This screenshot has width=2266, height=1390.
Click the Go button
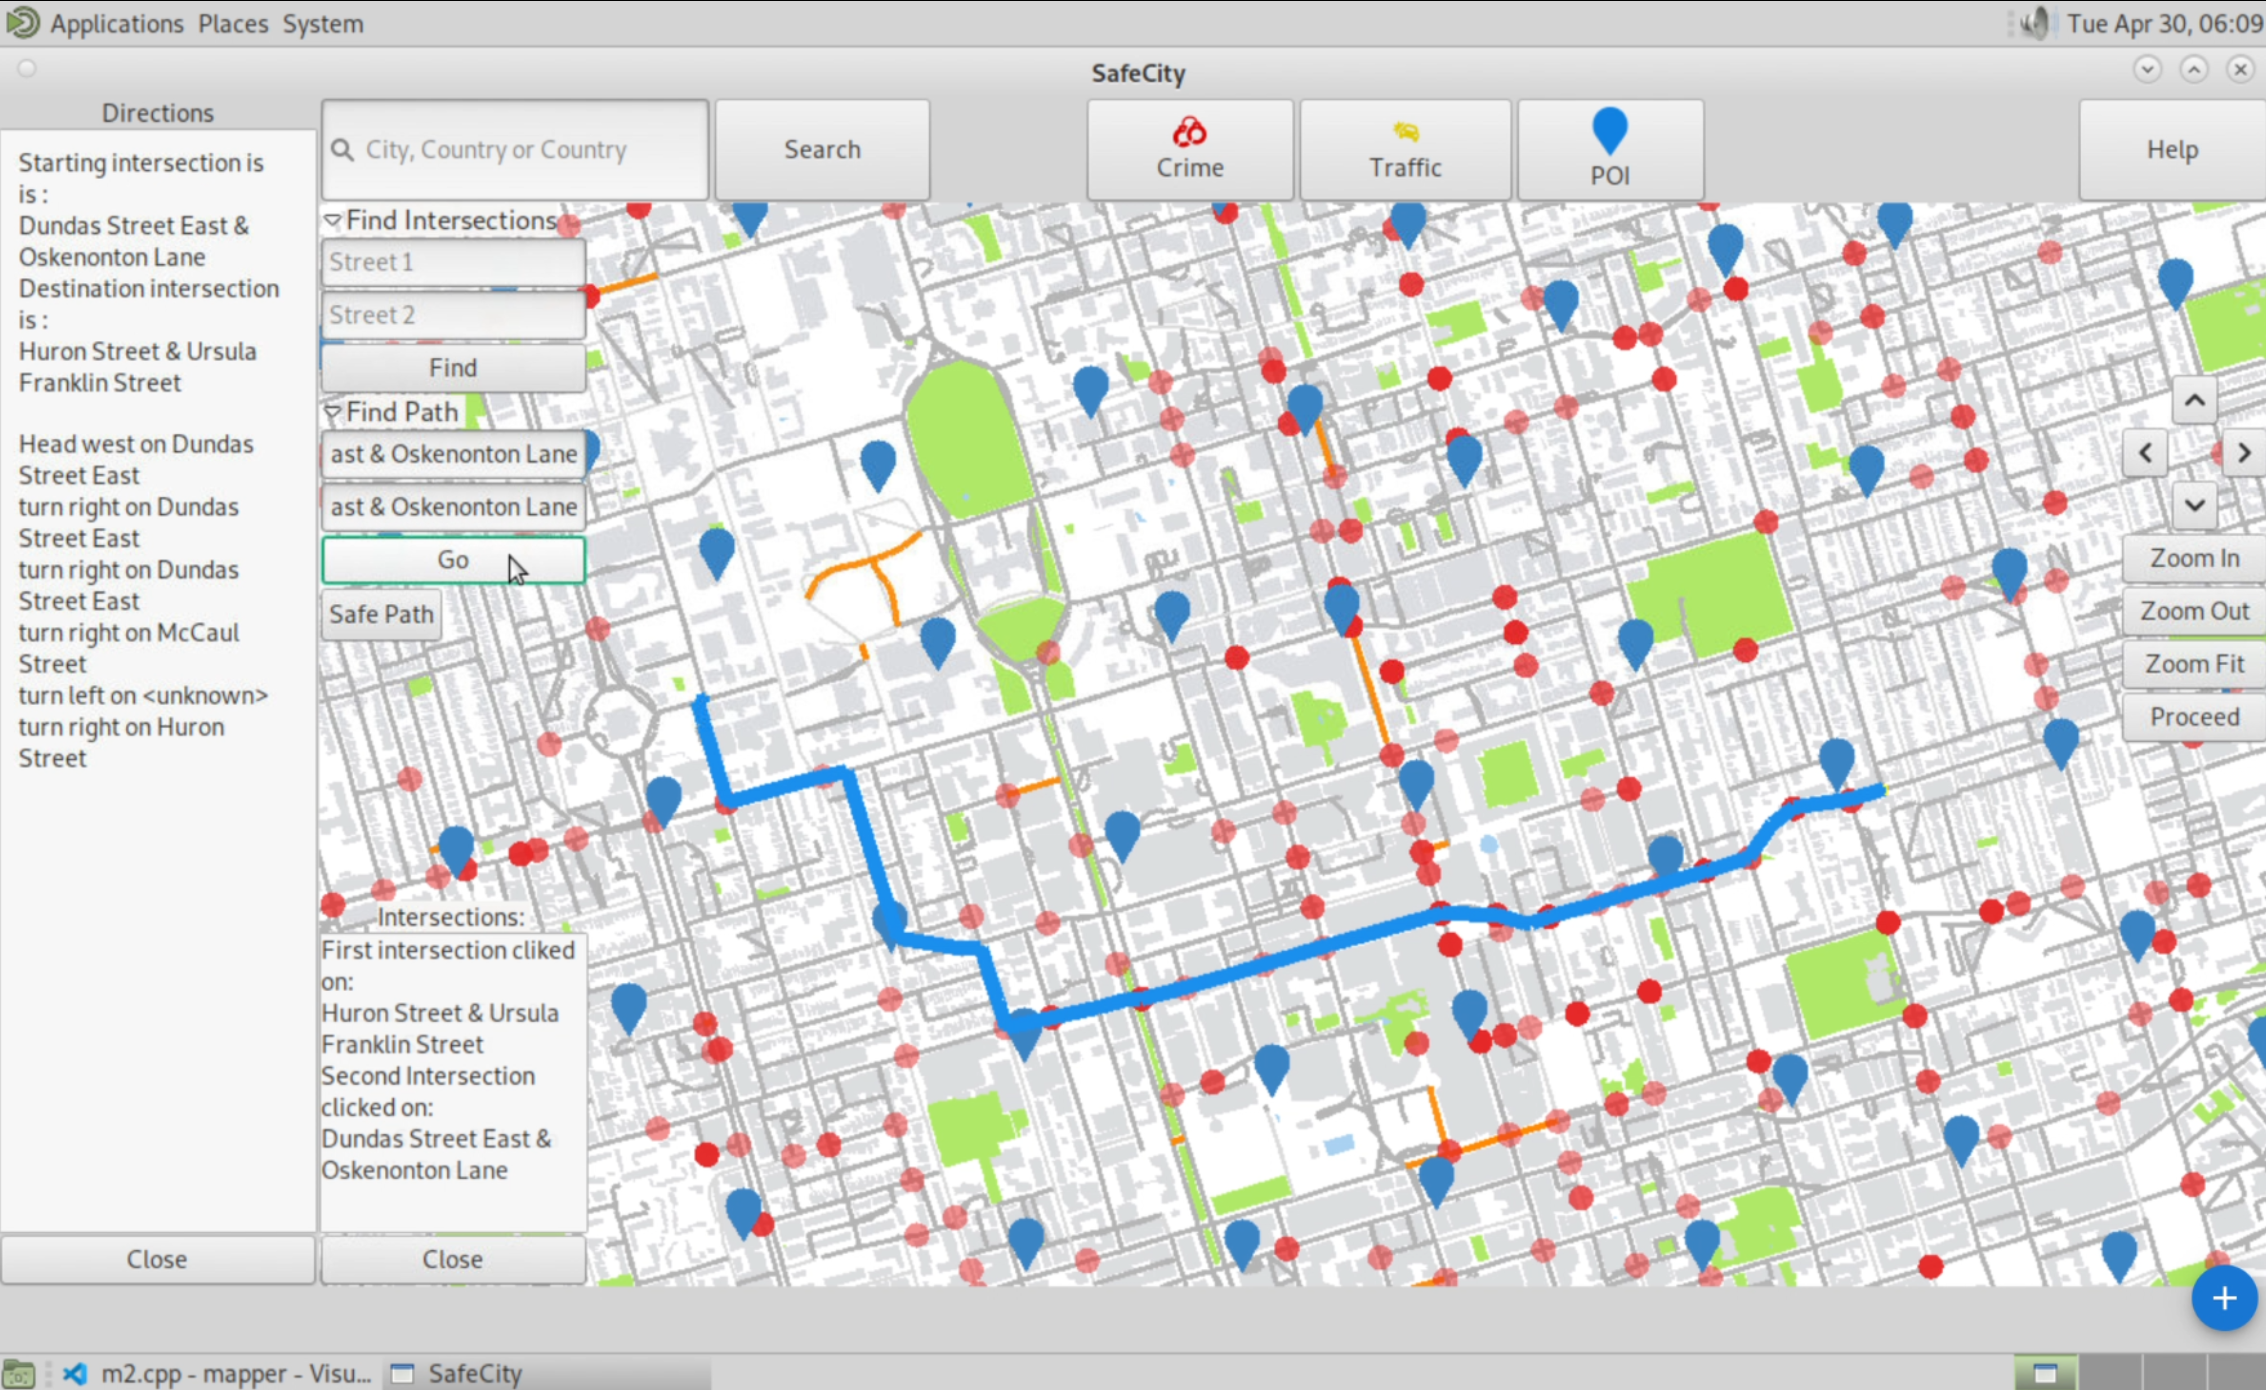tap(453, 560)
